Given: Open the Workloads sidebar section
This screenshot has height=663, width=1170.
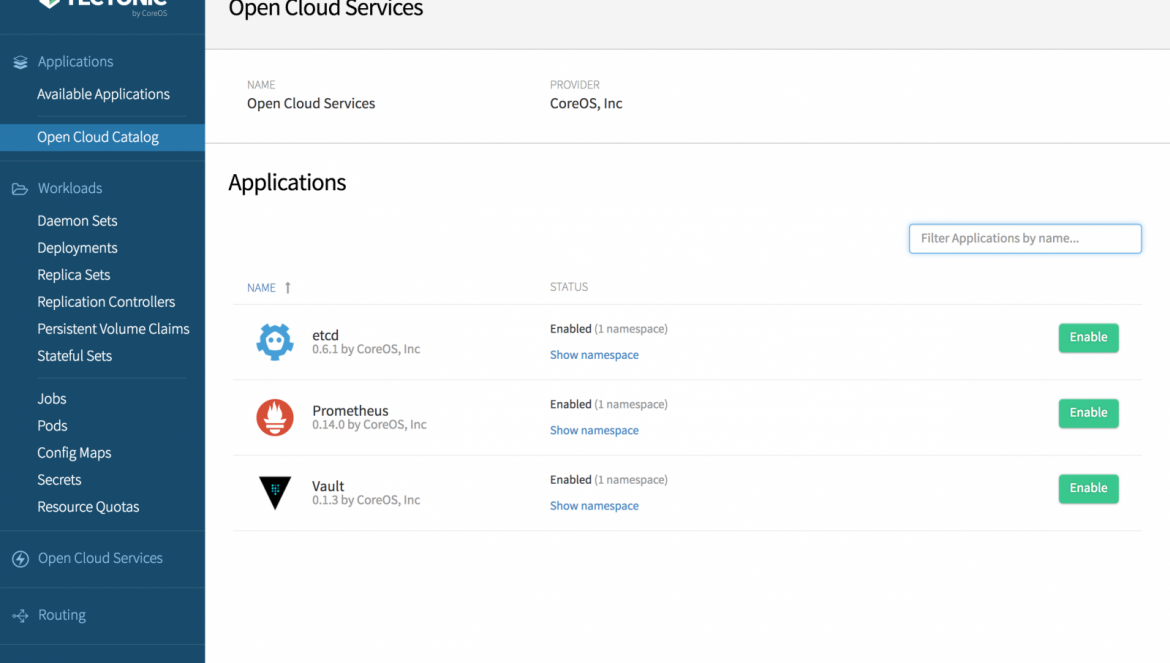Looking at the screenshot, I should click(70, 189).
